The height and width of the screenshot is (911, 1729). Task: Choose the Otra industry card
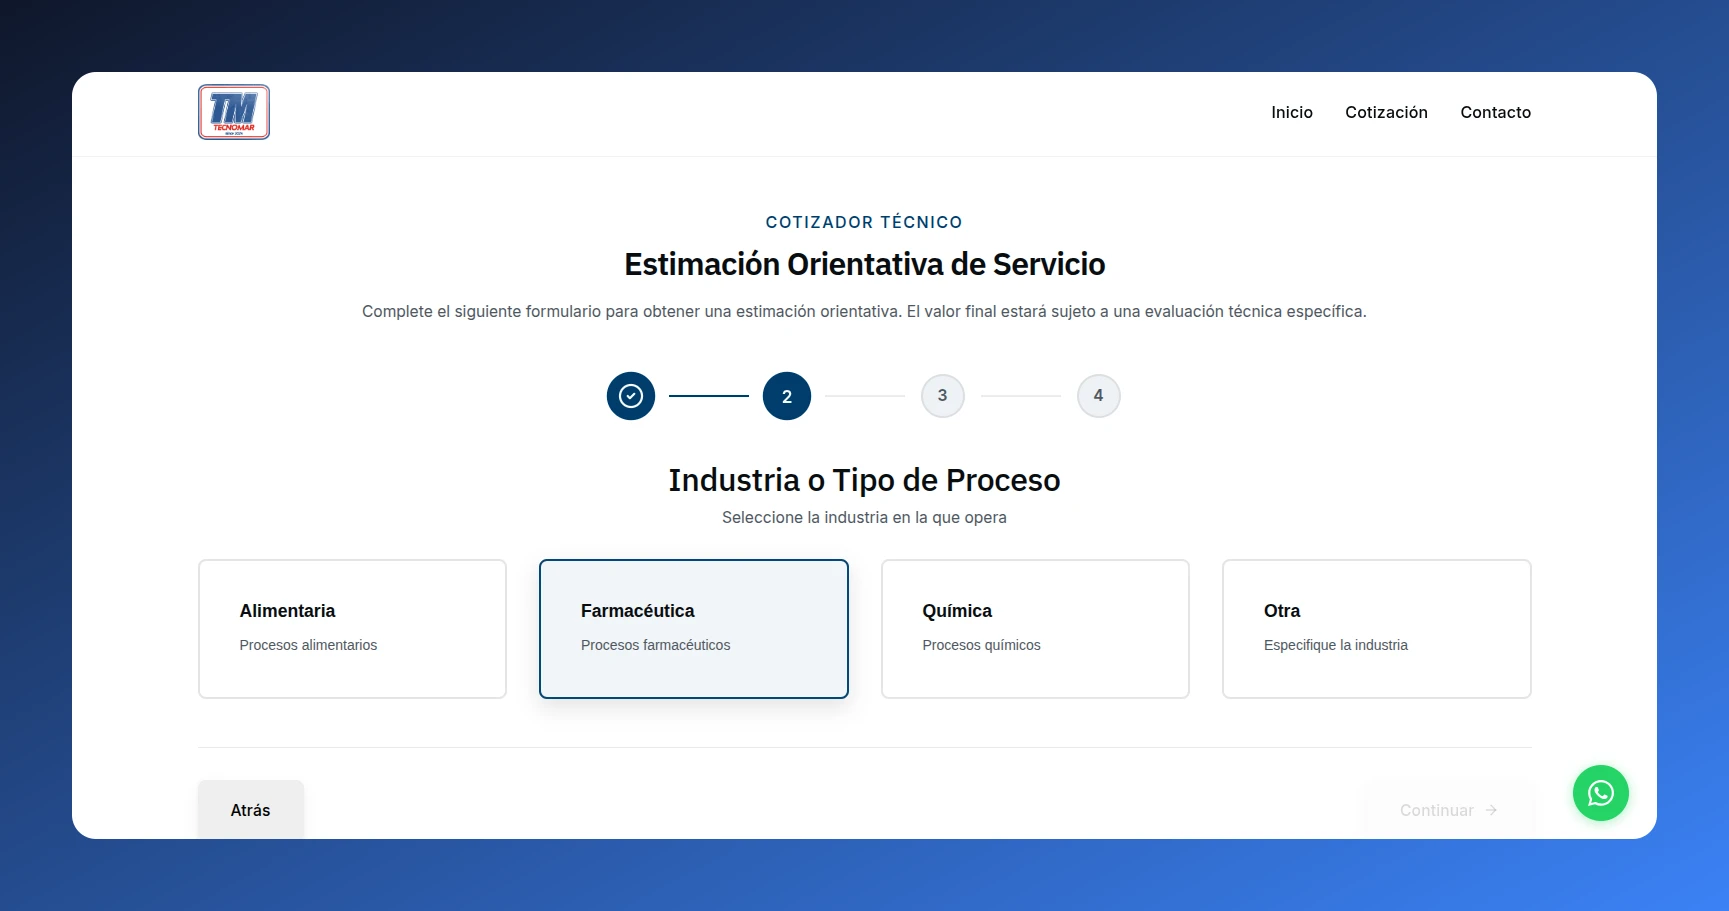[1377, 629]
